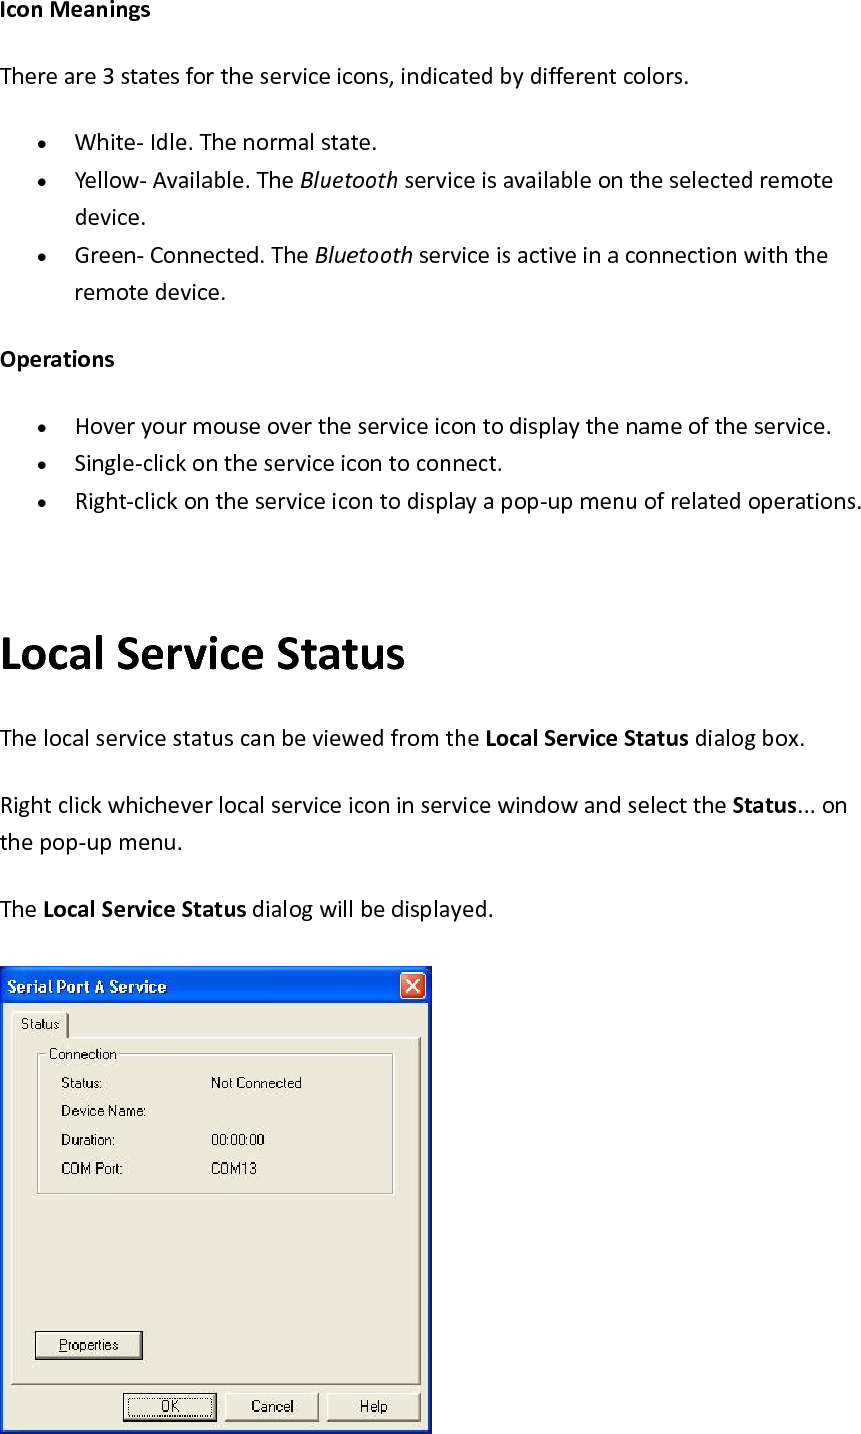Click the Serial Port A Service title bar

coord(216,986)
